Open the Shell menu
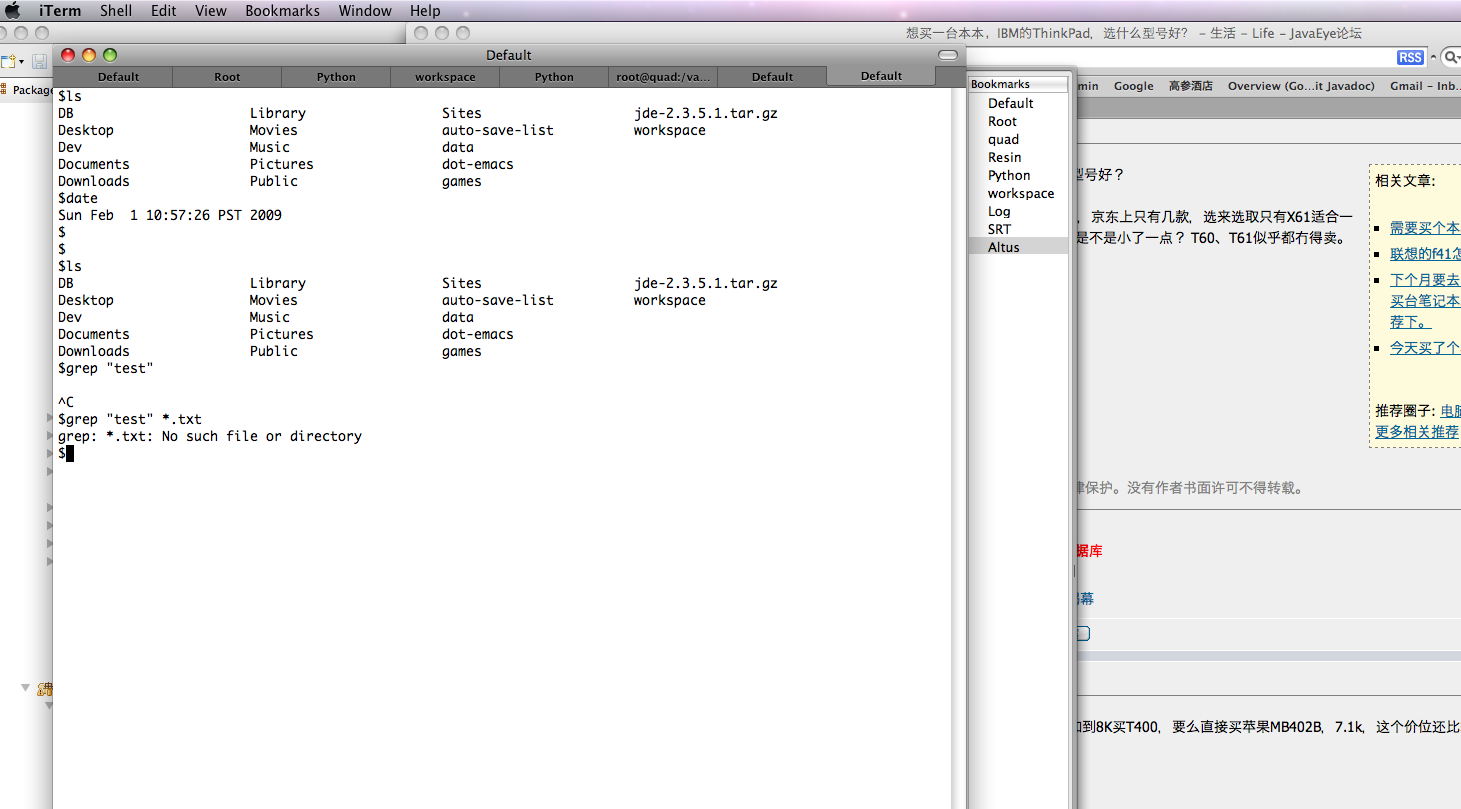This screenshot has height=809, width=1461. point(116,11)
